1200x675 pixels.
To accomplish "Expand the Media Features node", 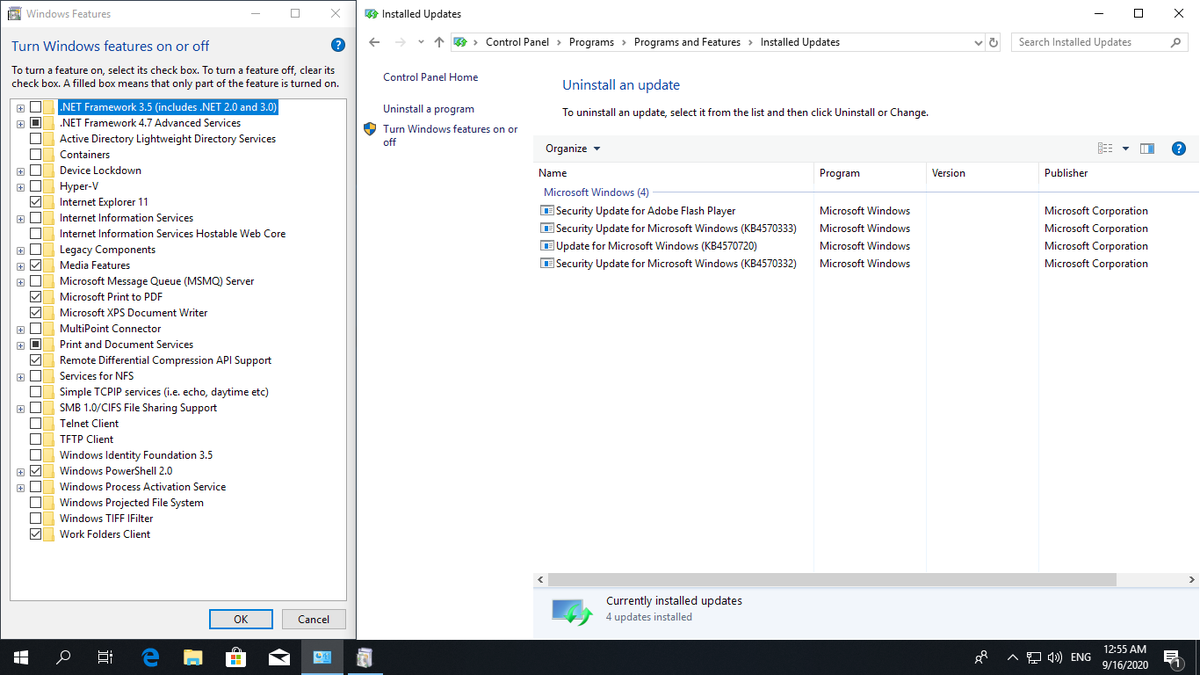I will (20, 266).
